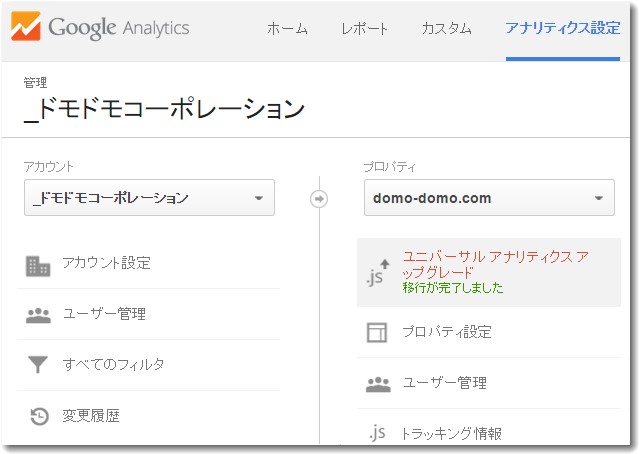Click the .js icon for トラッキング情報
Viewport: 639px width, 454px height.
(x=377, y=432)
